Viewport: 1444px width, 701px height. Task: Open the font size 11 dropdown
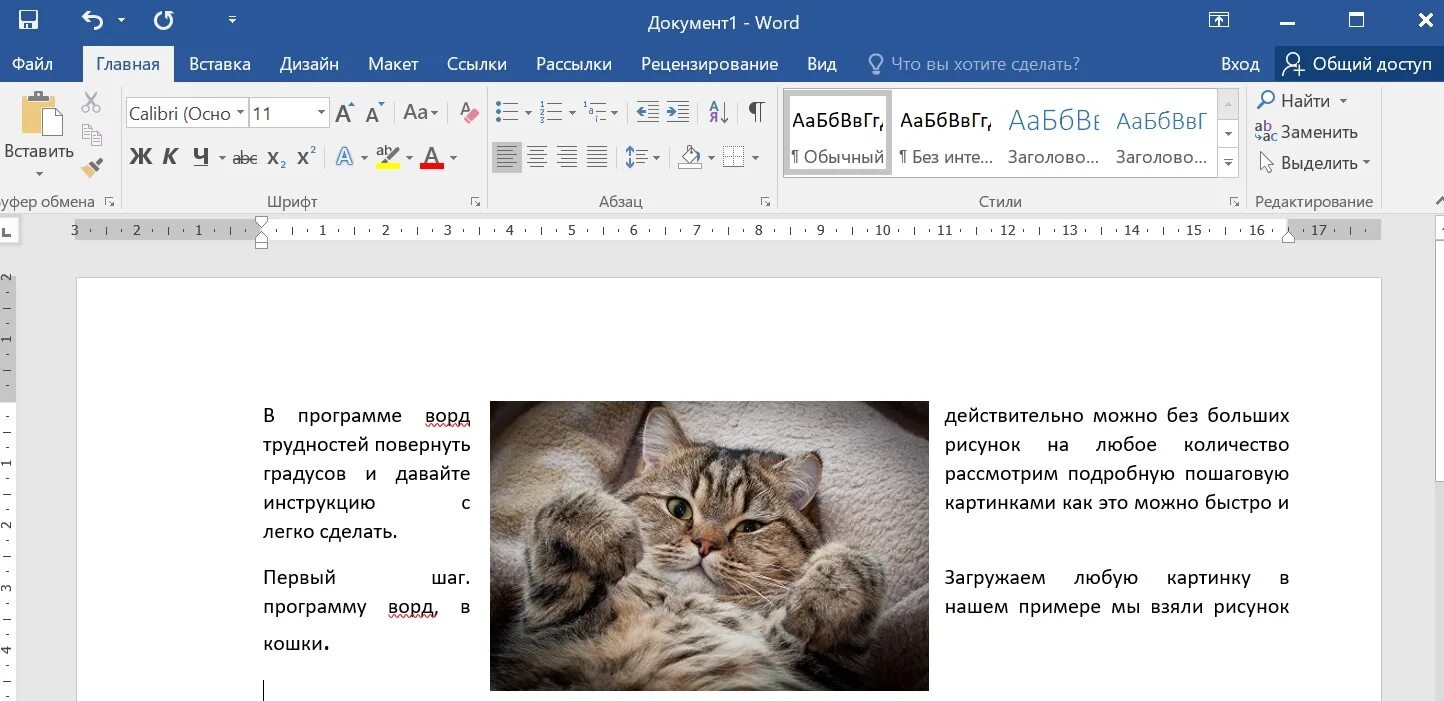coord(321,113)
